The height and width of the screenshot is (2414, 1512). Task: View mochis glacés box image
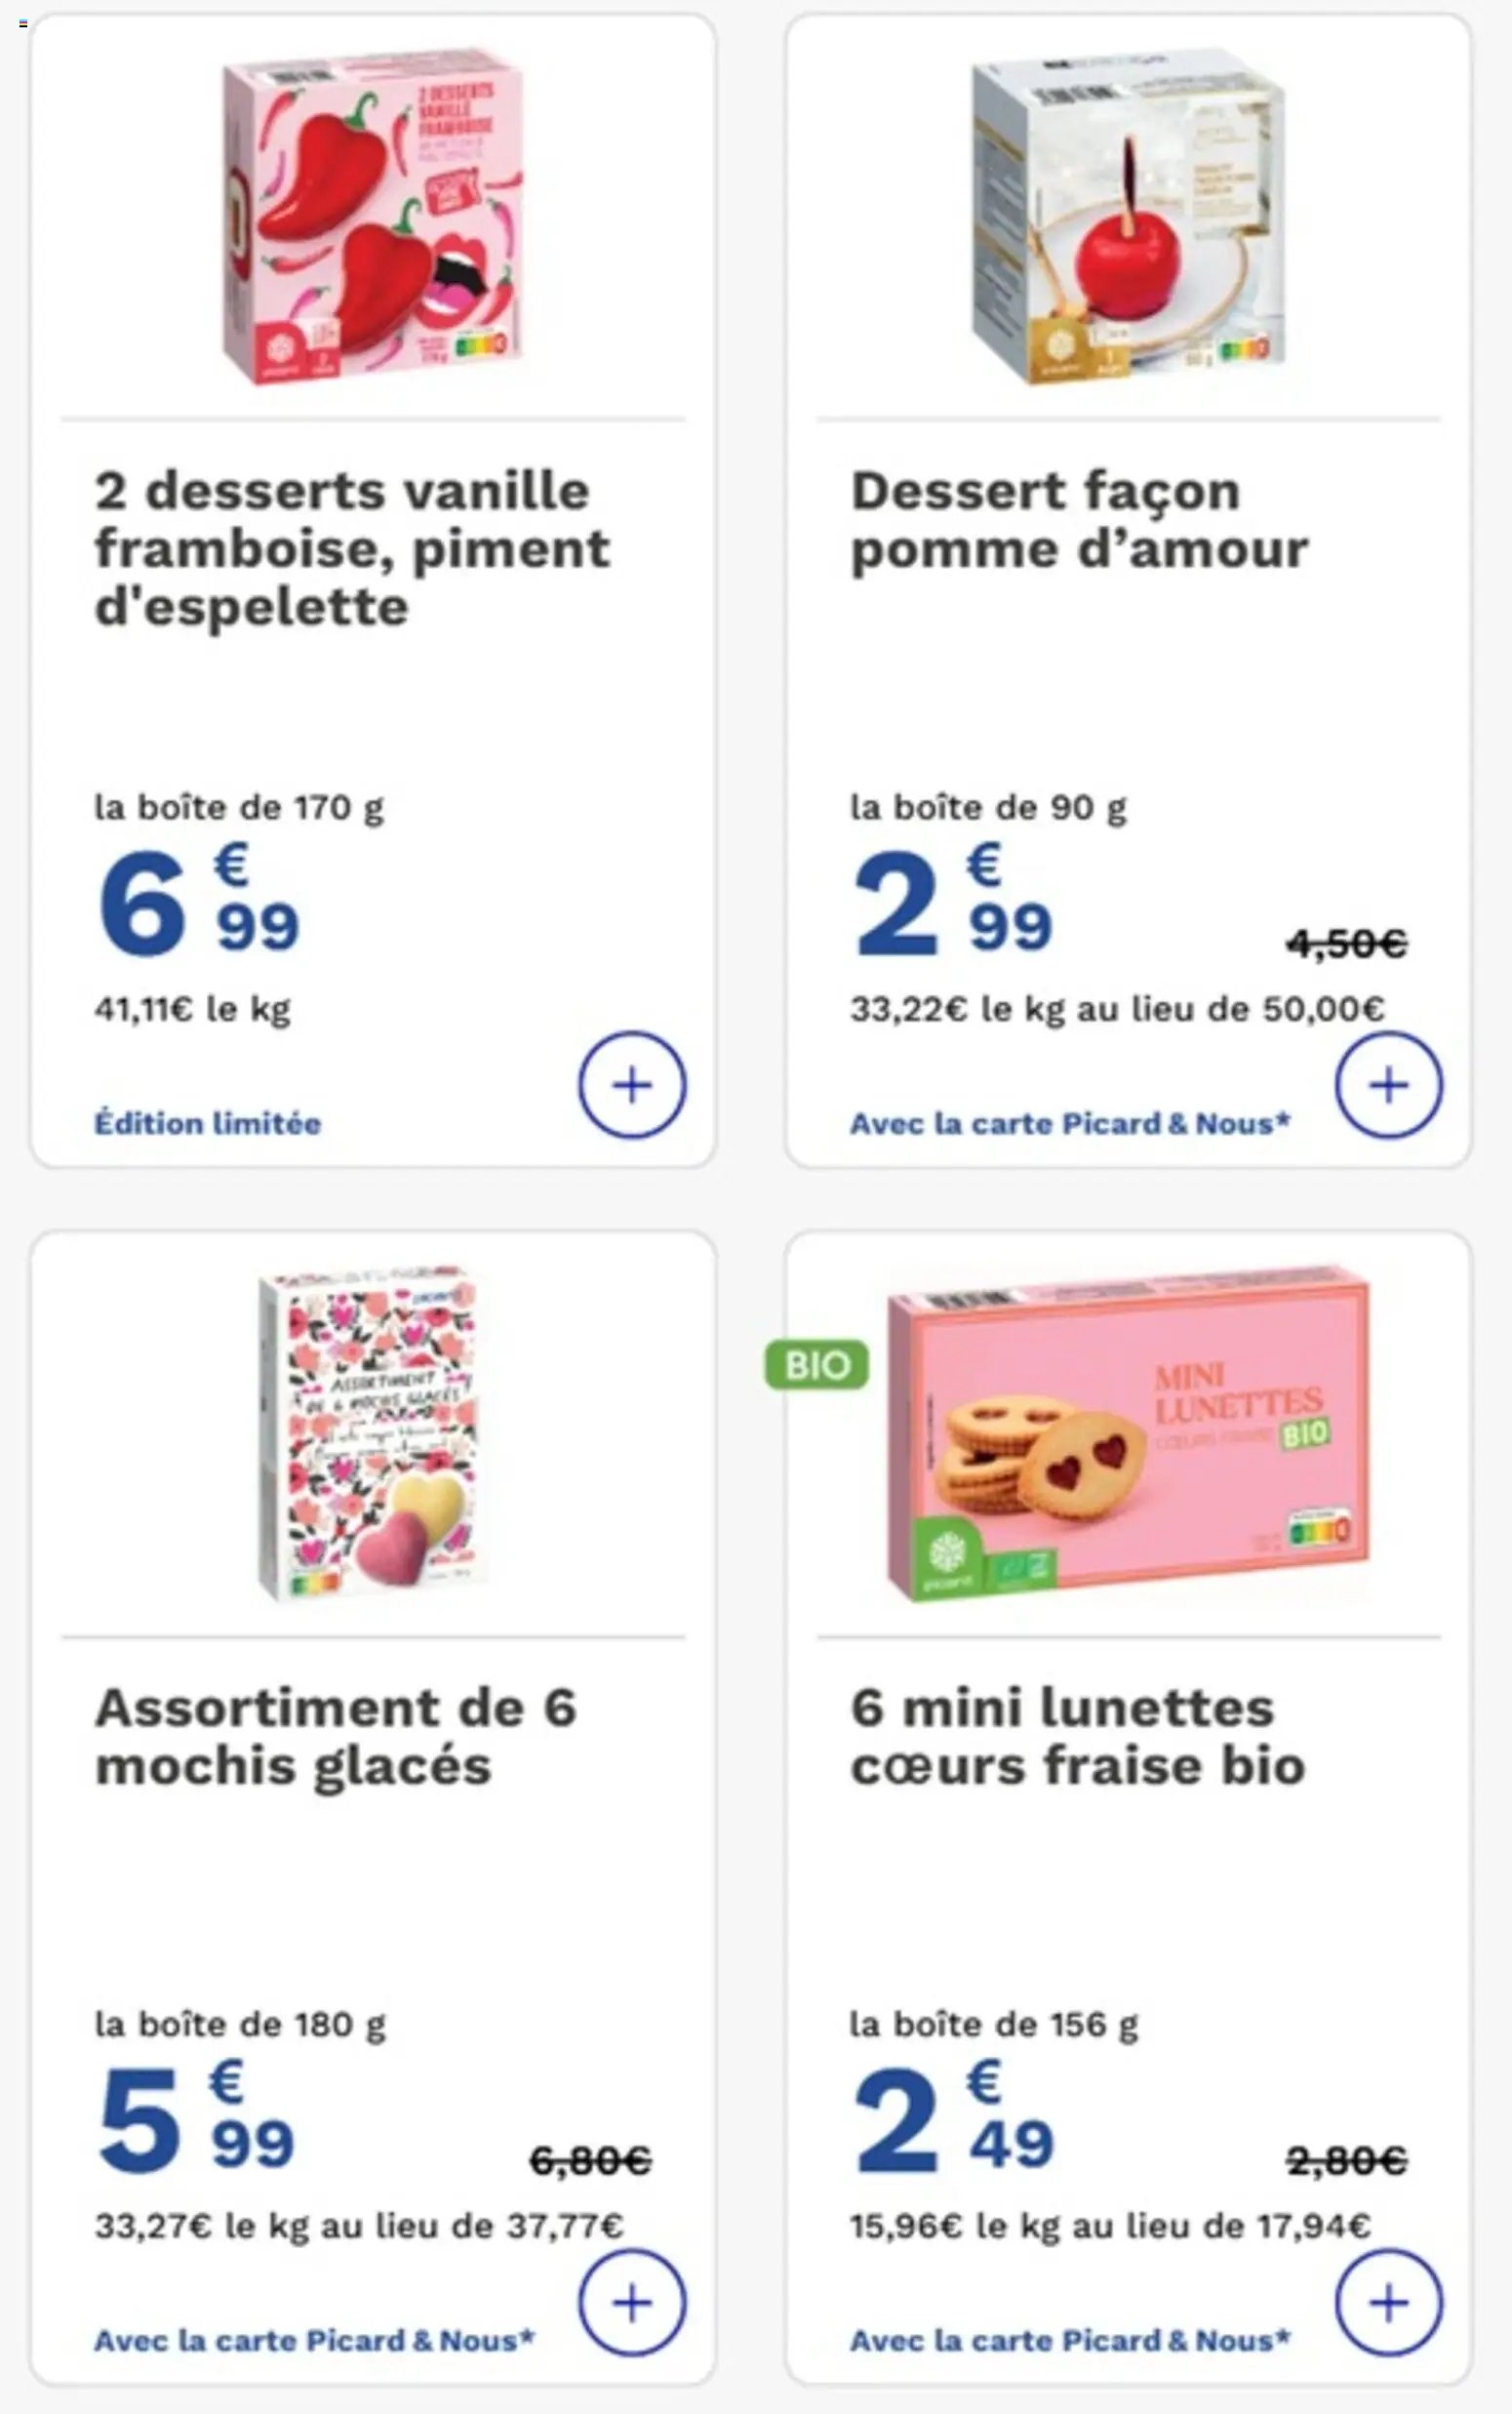372,1433
